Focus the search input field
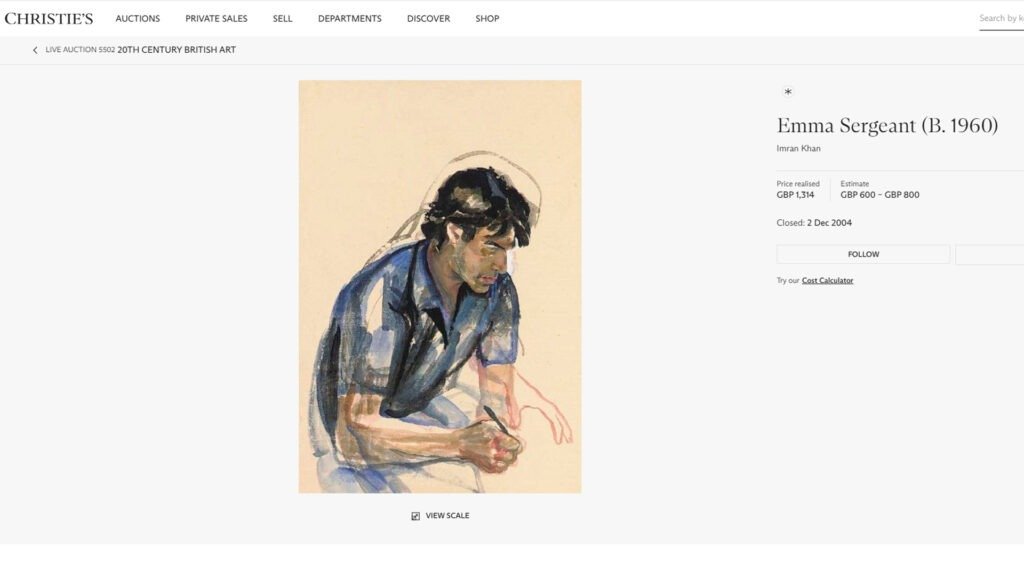Screen dimensions: 1024x576 point(1000,19)
